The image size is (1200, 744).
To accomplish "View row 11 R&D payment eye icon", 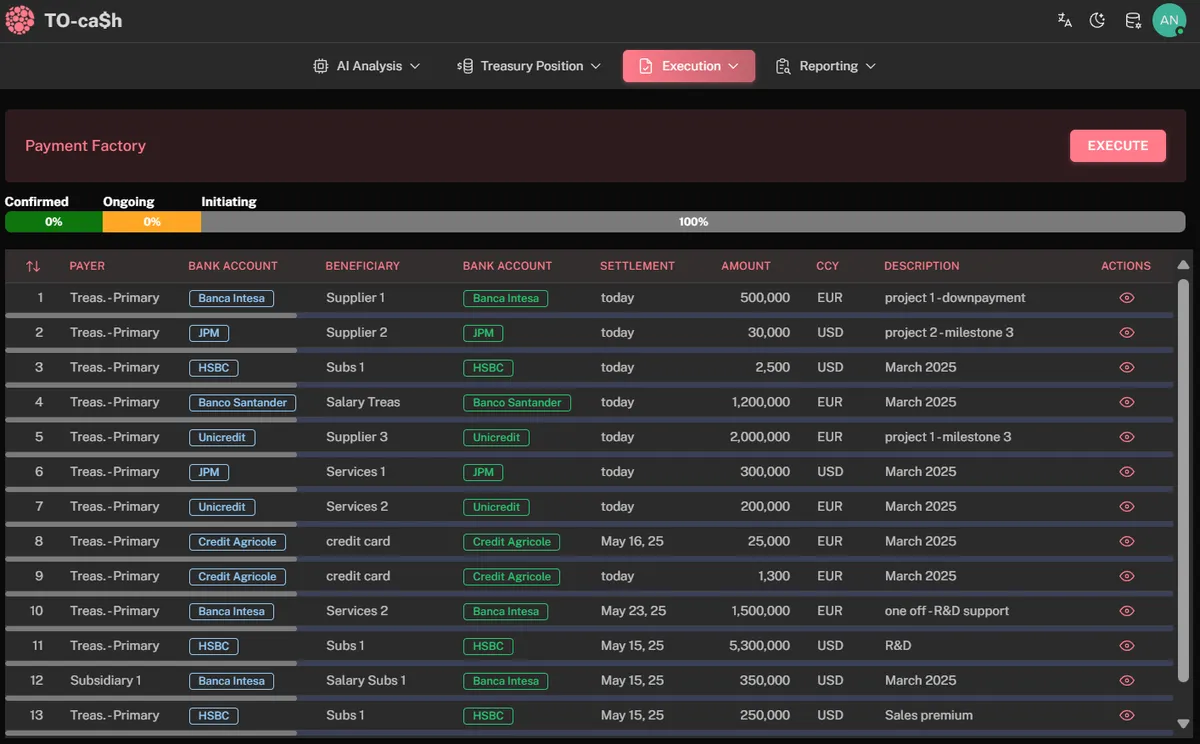I will point(1127,646).
